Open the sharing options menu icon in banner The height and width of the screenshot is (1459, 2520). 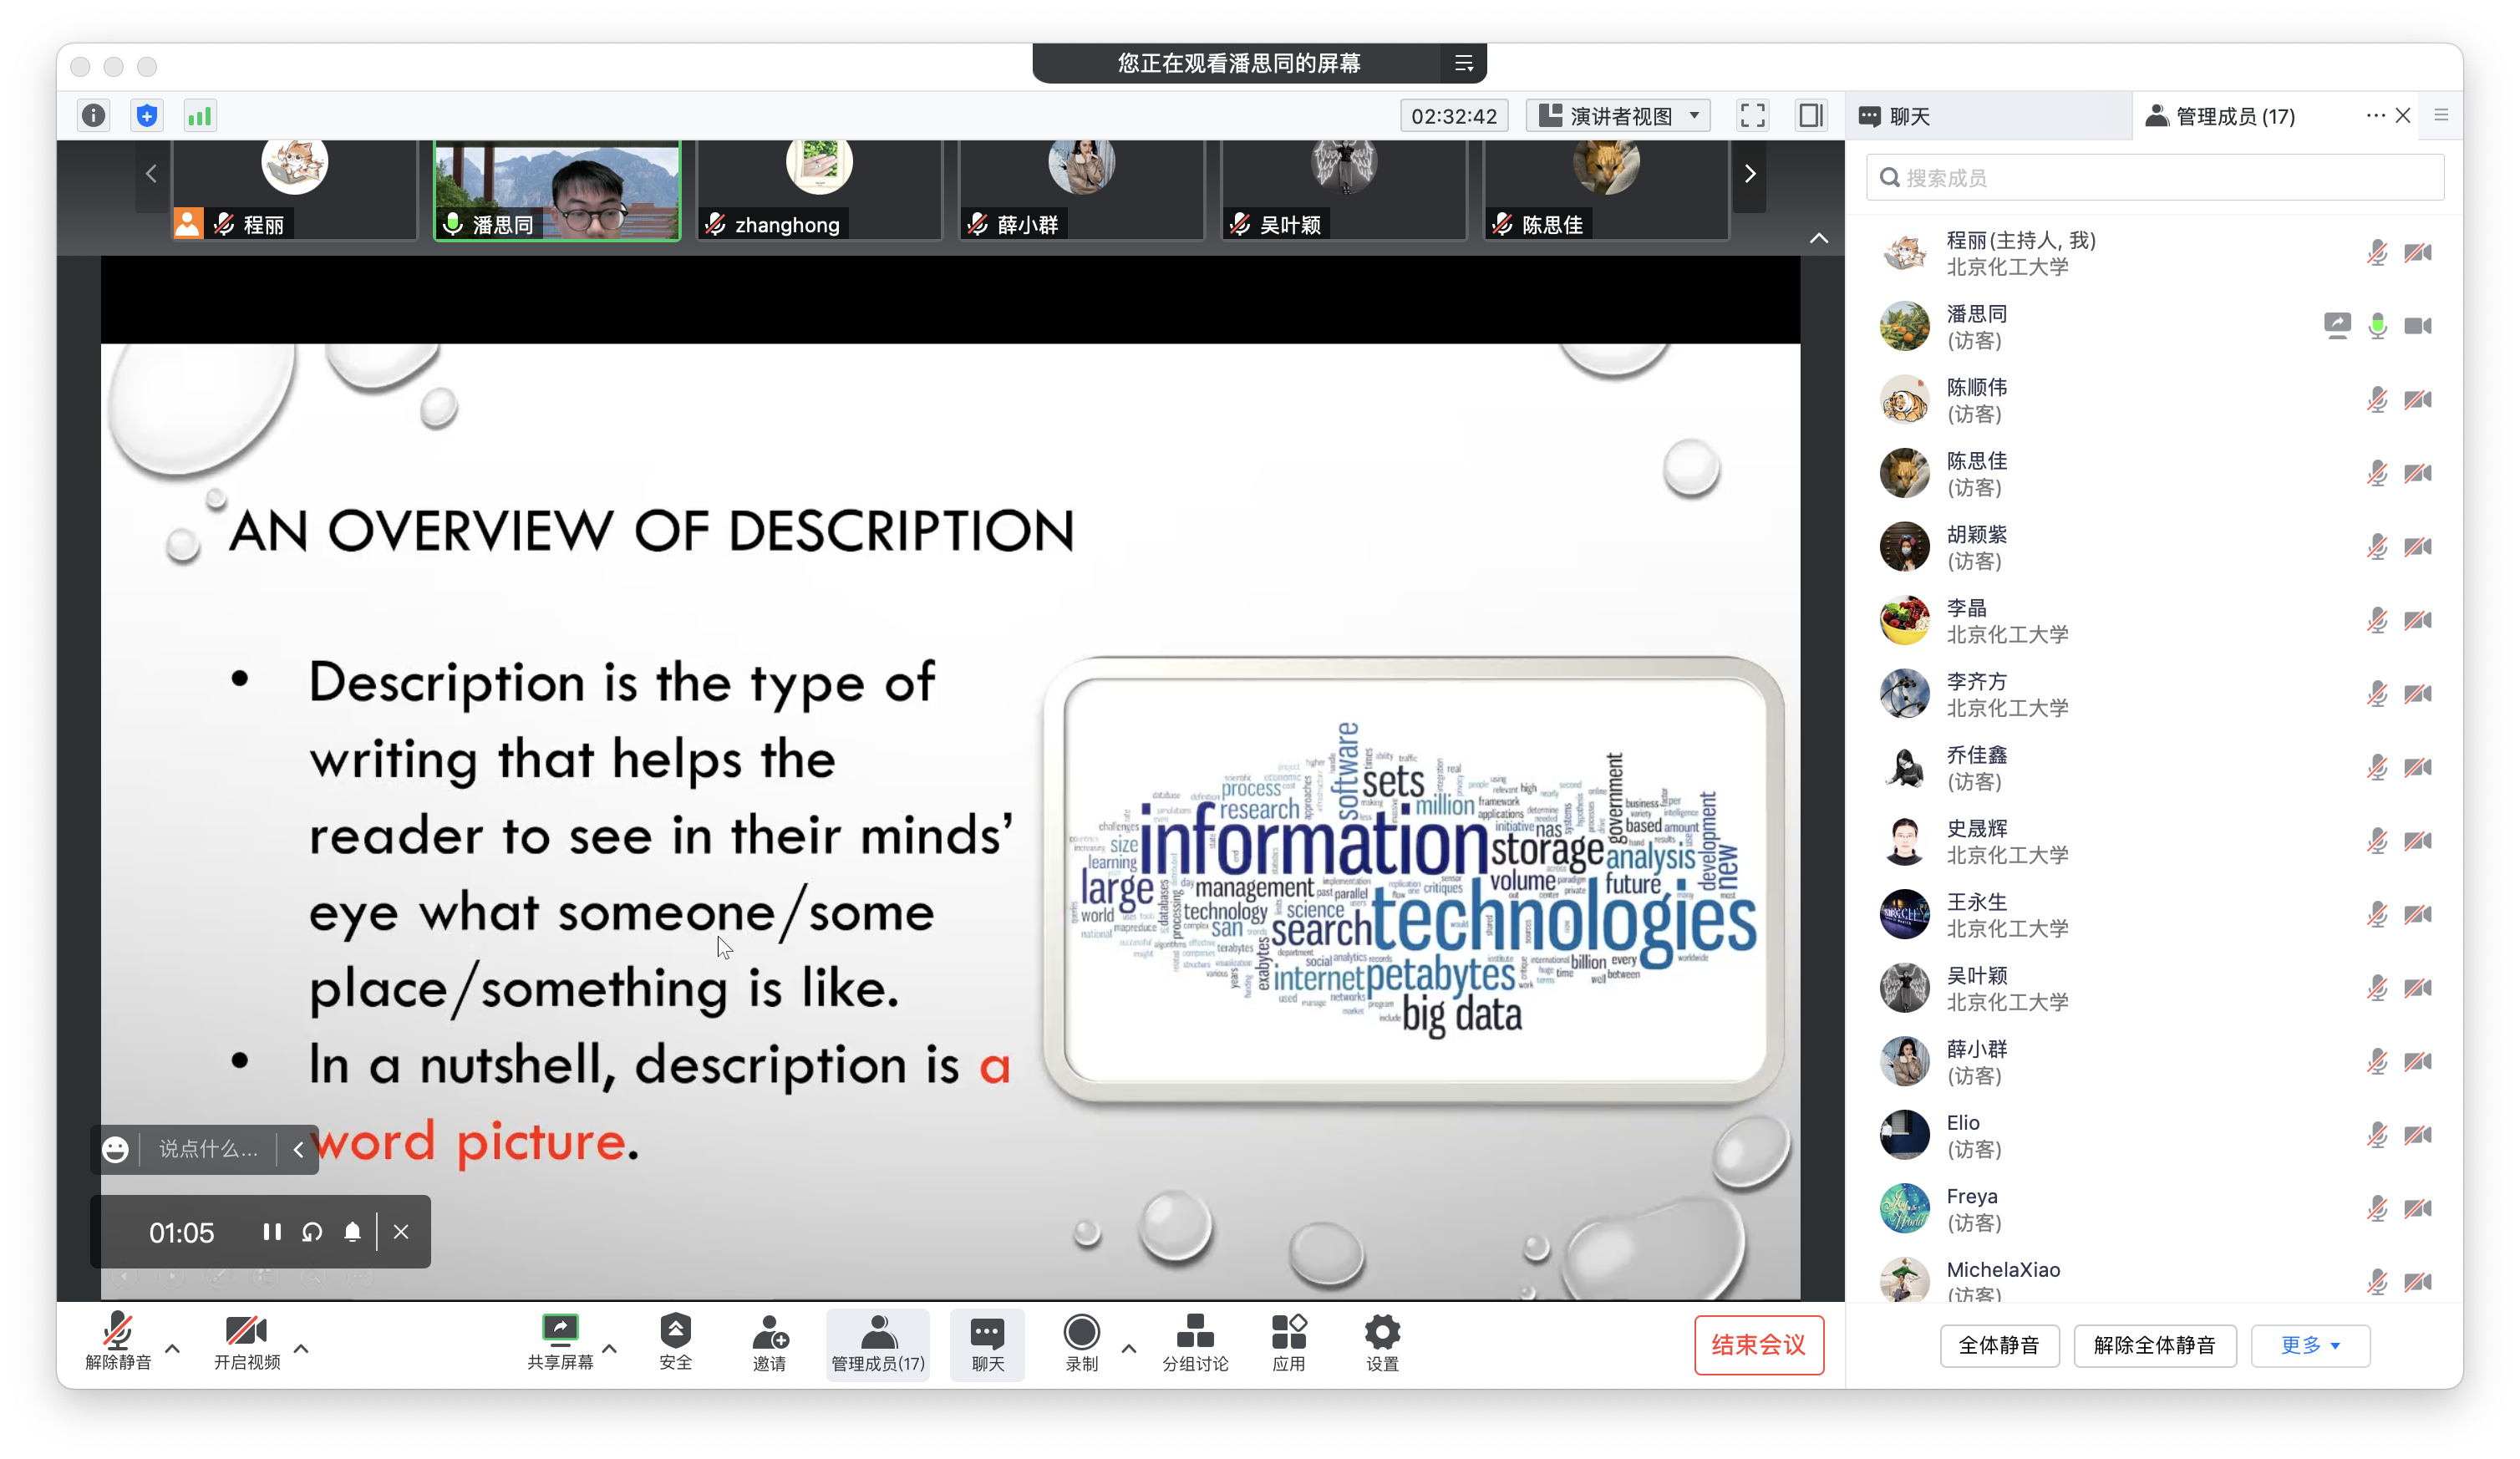point(1464,64)
